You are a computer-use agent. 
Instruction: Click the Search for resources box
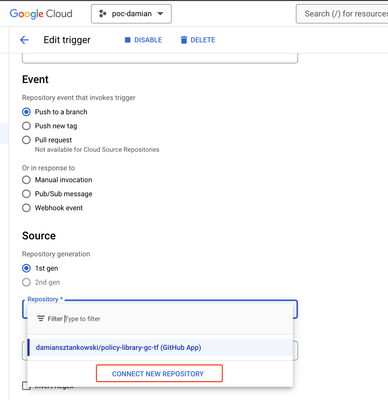(342, 14)
